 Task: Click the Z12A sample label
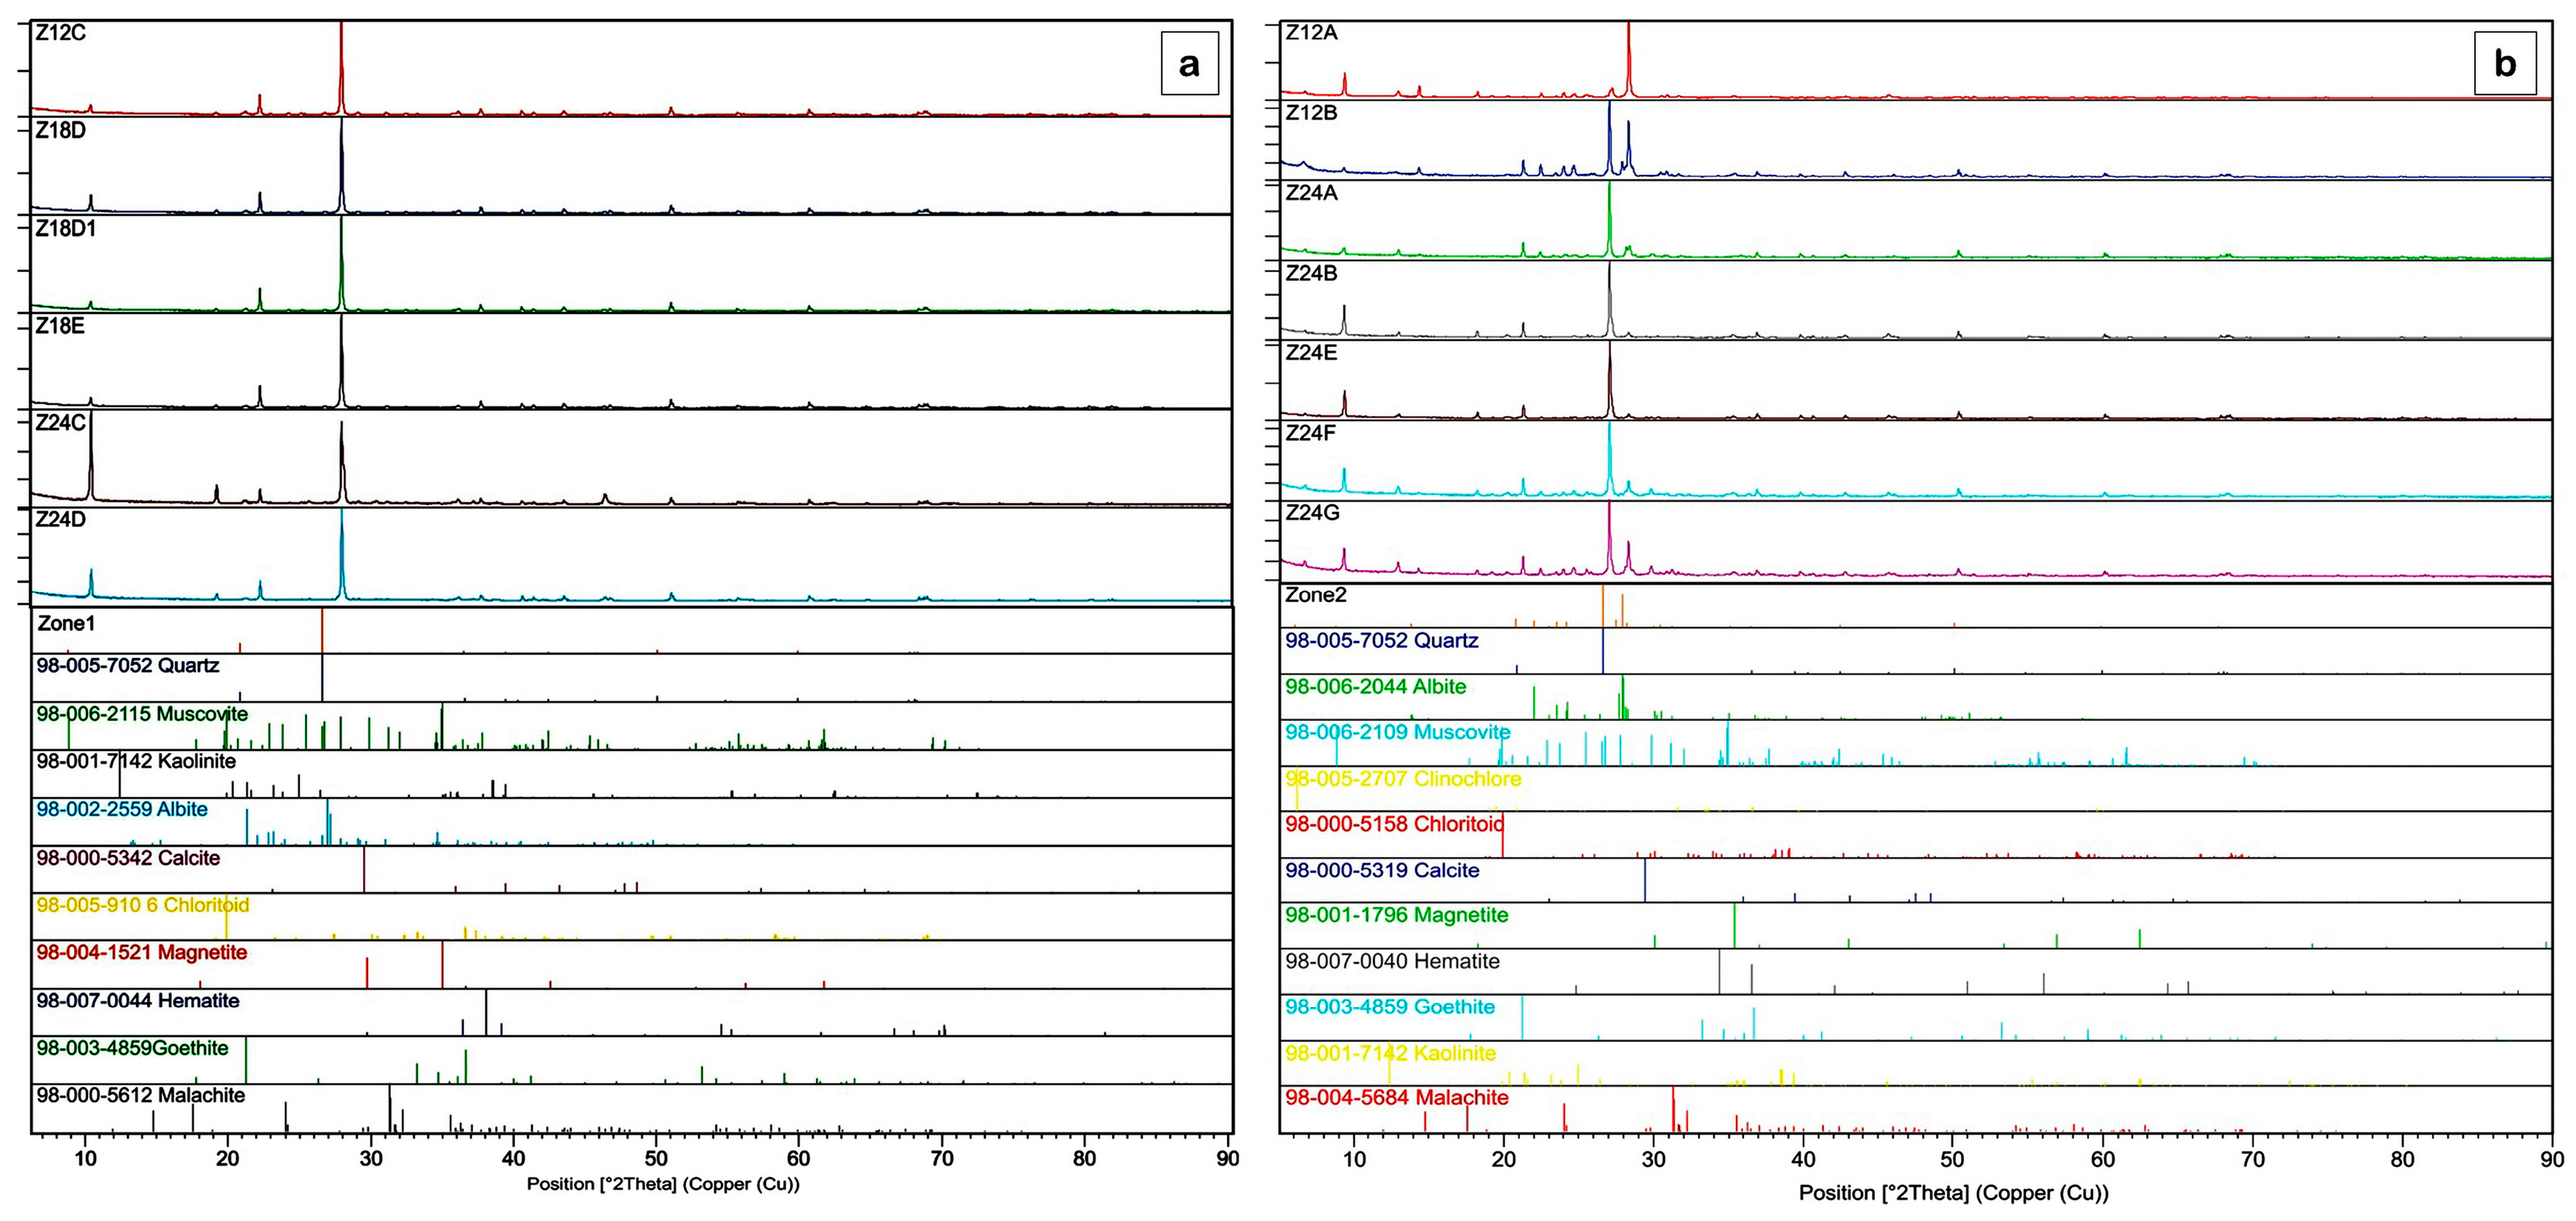point(1311,32)
